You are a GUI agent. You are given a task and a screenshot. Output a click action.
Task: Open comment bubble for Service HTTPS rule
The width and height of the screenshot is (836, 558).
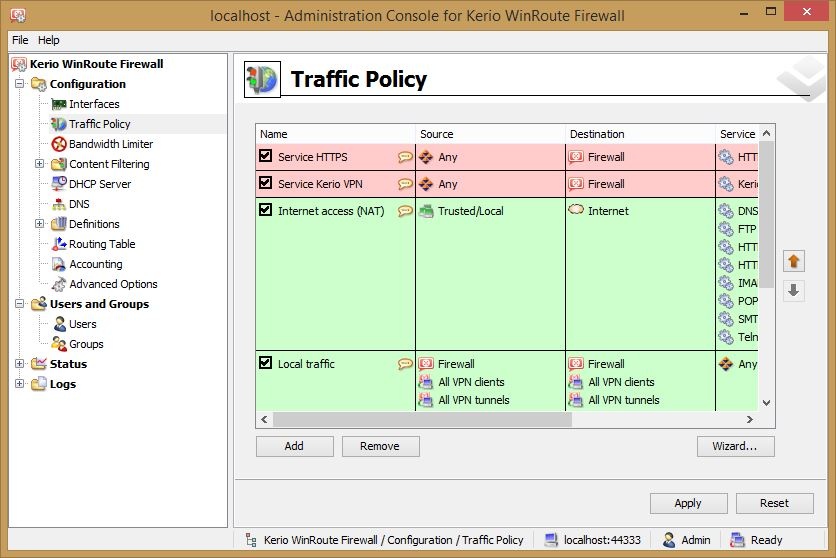point(405,157)
